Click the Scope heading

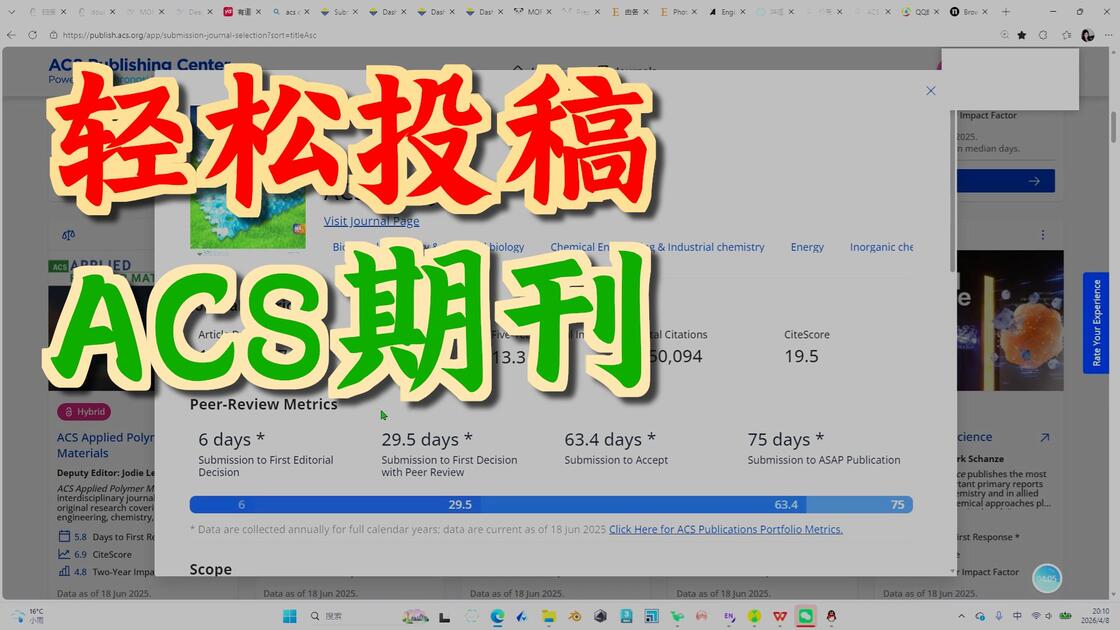[x=211, y=569]
